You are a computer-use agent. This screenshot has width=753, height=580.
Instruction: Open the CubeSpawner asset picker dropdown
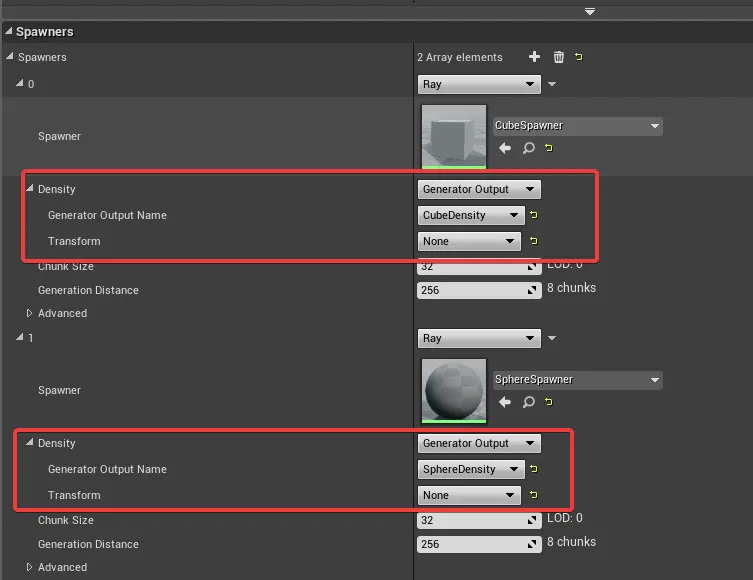(577, 126)
